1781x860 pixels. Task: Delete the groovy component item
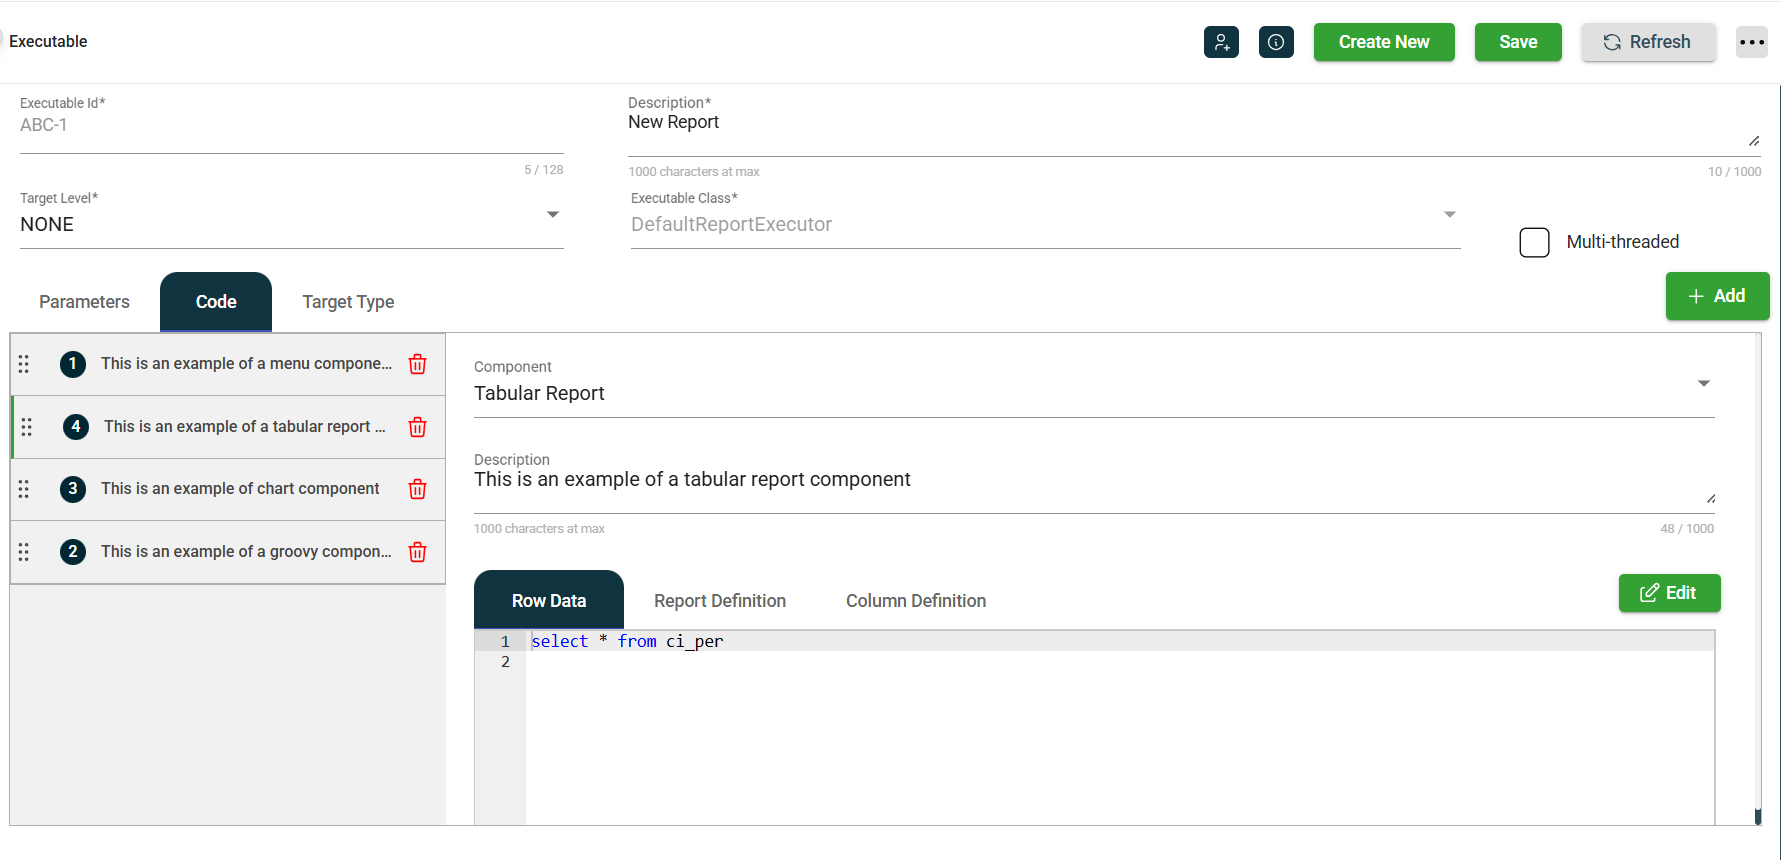(x=418, y=552)
